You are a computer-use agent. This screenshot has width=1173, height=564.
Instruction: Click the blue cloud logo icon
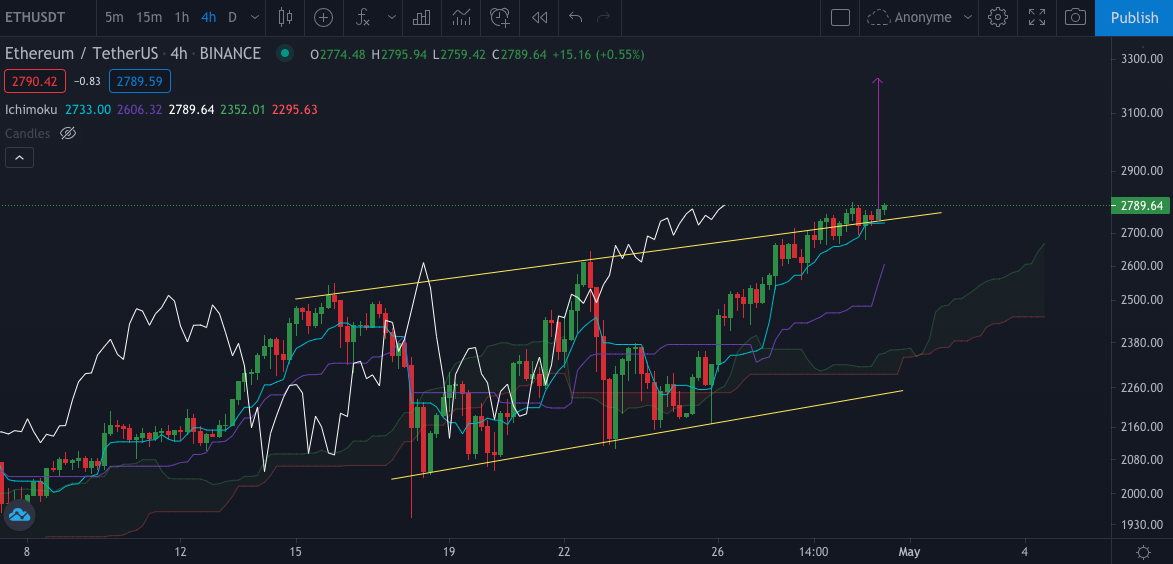[19, 515]
